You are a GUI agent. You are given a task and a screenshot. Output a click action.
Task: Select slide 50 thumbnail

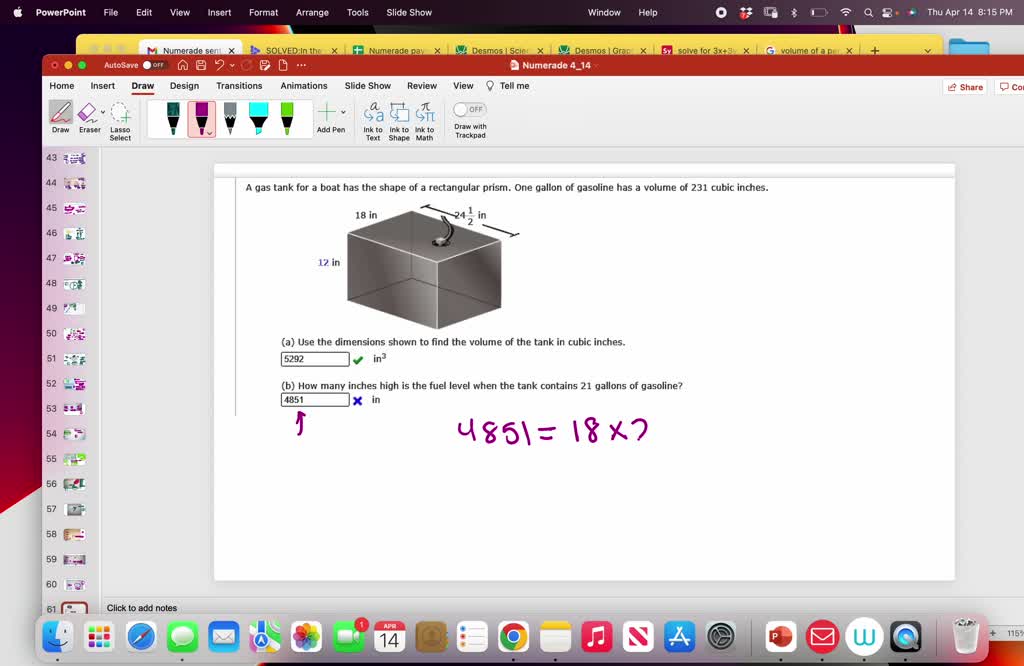point(76,334)
